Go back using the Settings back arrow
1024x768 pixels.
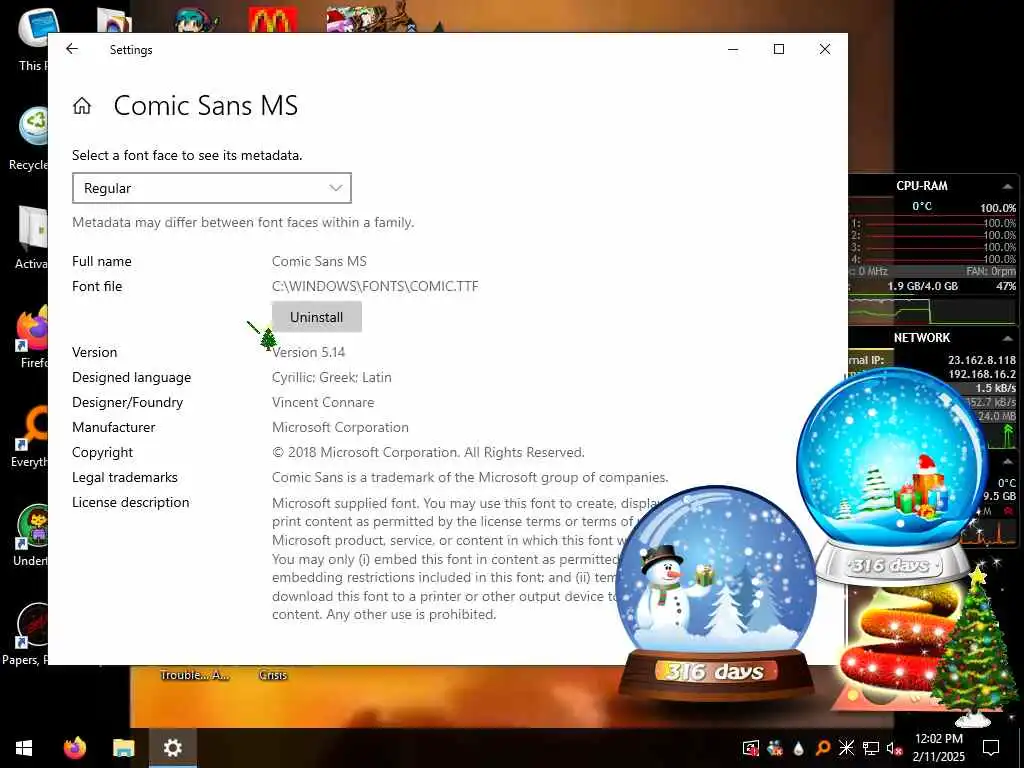point(72,49)
